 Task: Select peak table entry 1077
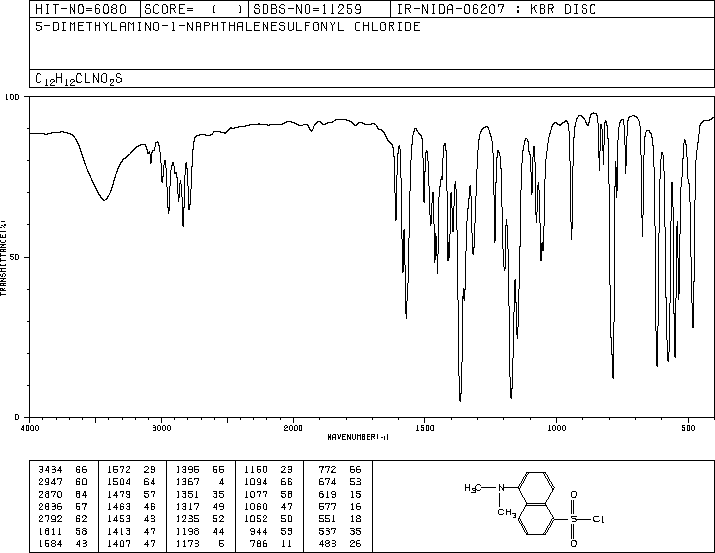pos(256,494)
